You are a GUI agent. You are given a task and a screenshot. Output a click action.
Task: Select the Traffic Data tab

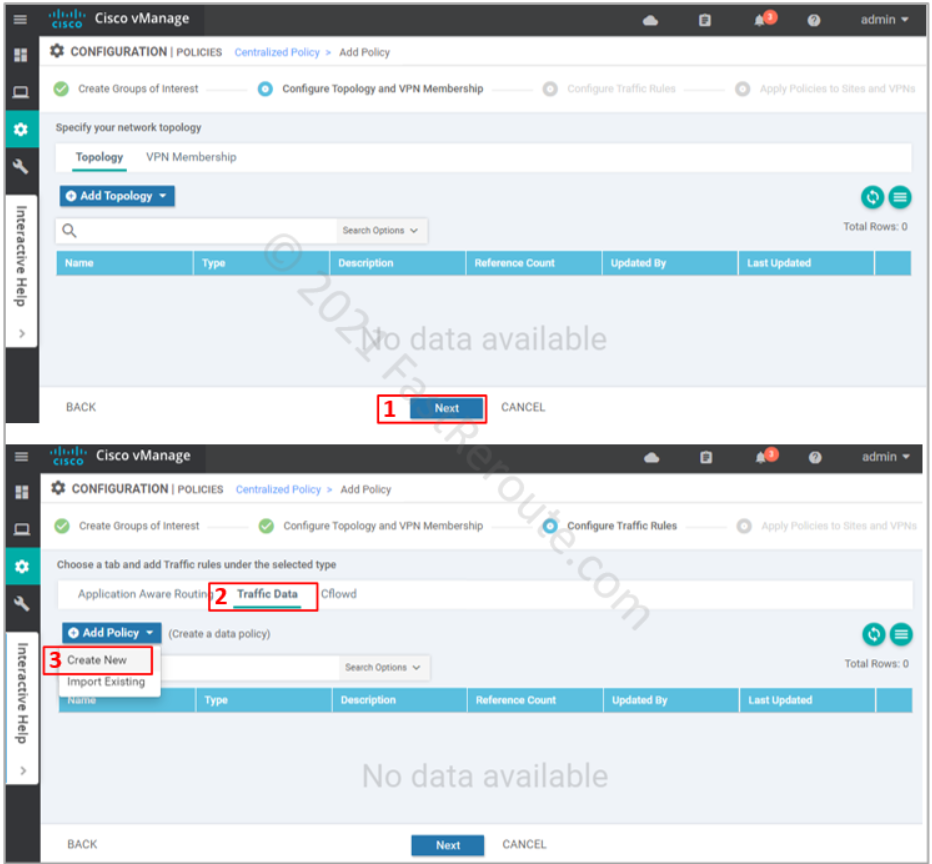coord(267,594)
